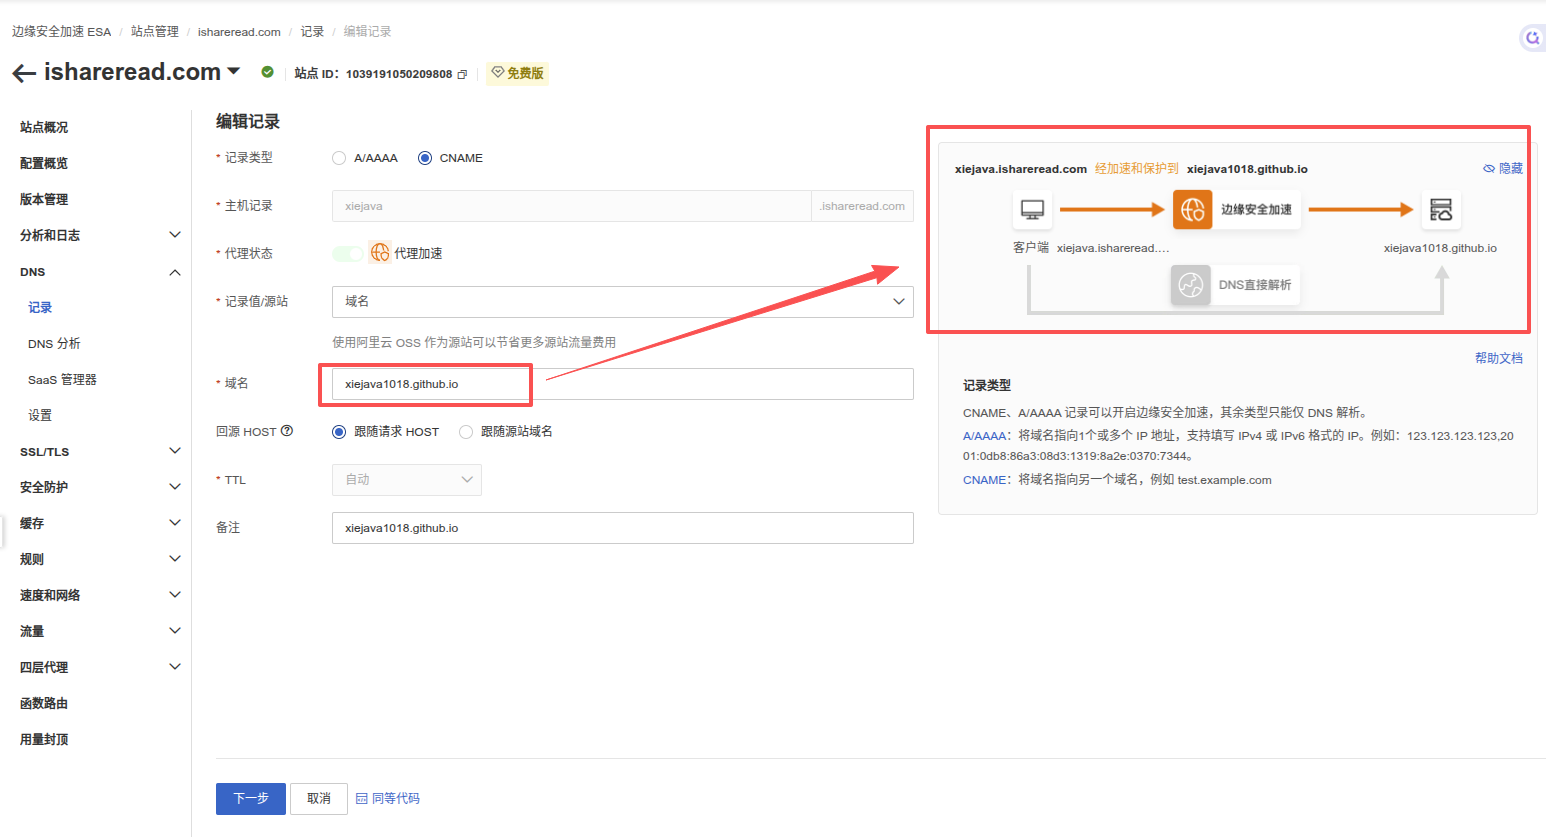The height and width of the screenshot is (837, 1546).
Task: Click the 备注 input field
Action: pyautogui.click(x=622, y=528)
